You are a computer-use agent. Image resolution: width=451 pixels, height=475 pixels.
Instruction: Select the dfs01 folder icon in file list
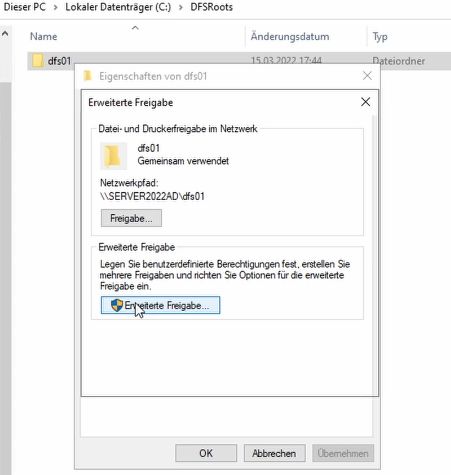click(x=38, y=60)
